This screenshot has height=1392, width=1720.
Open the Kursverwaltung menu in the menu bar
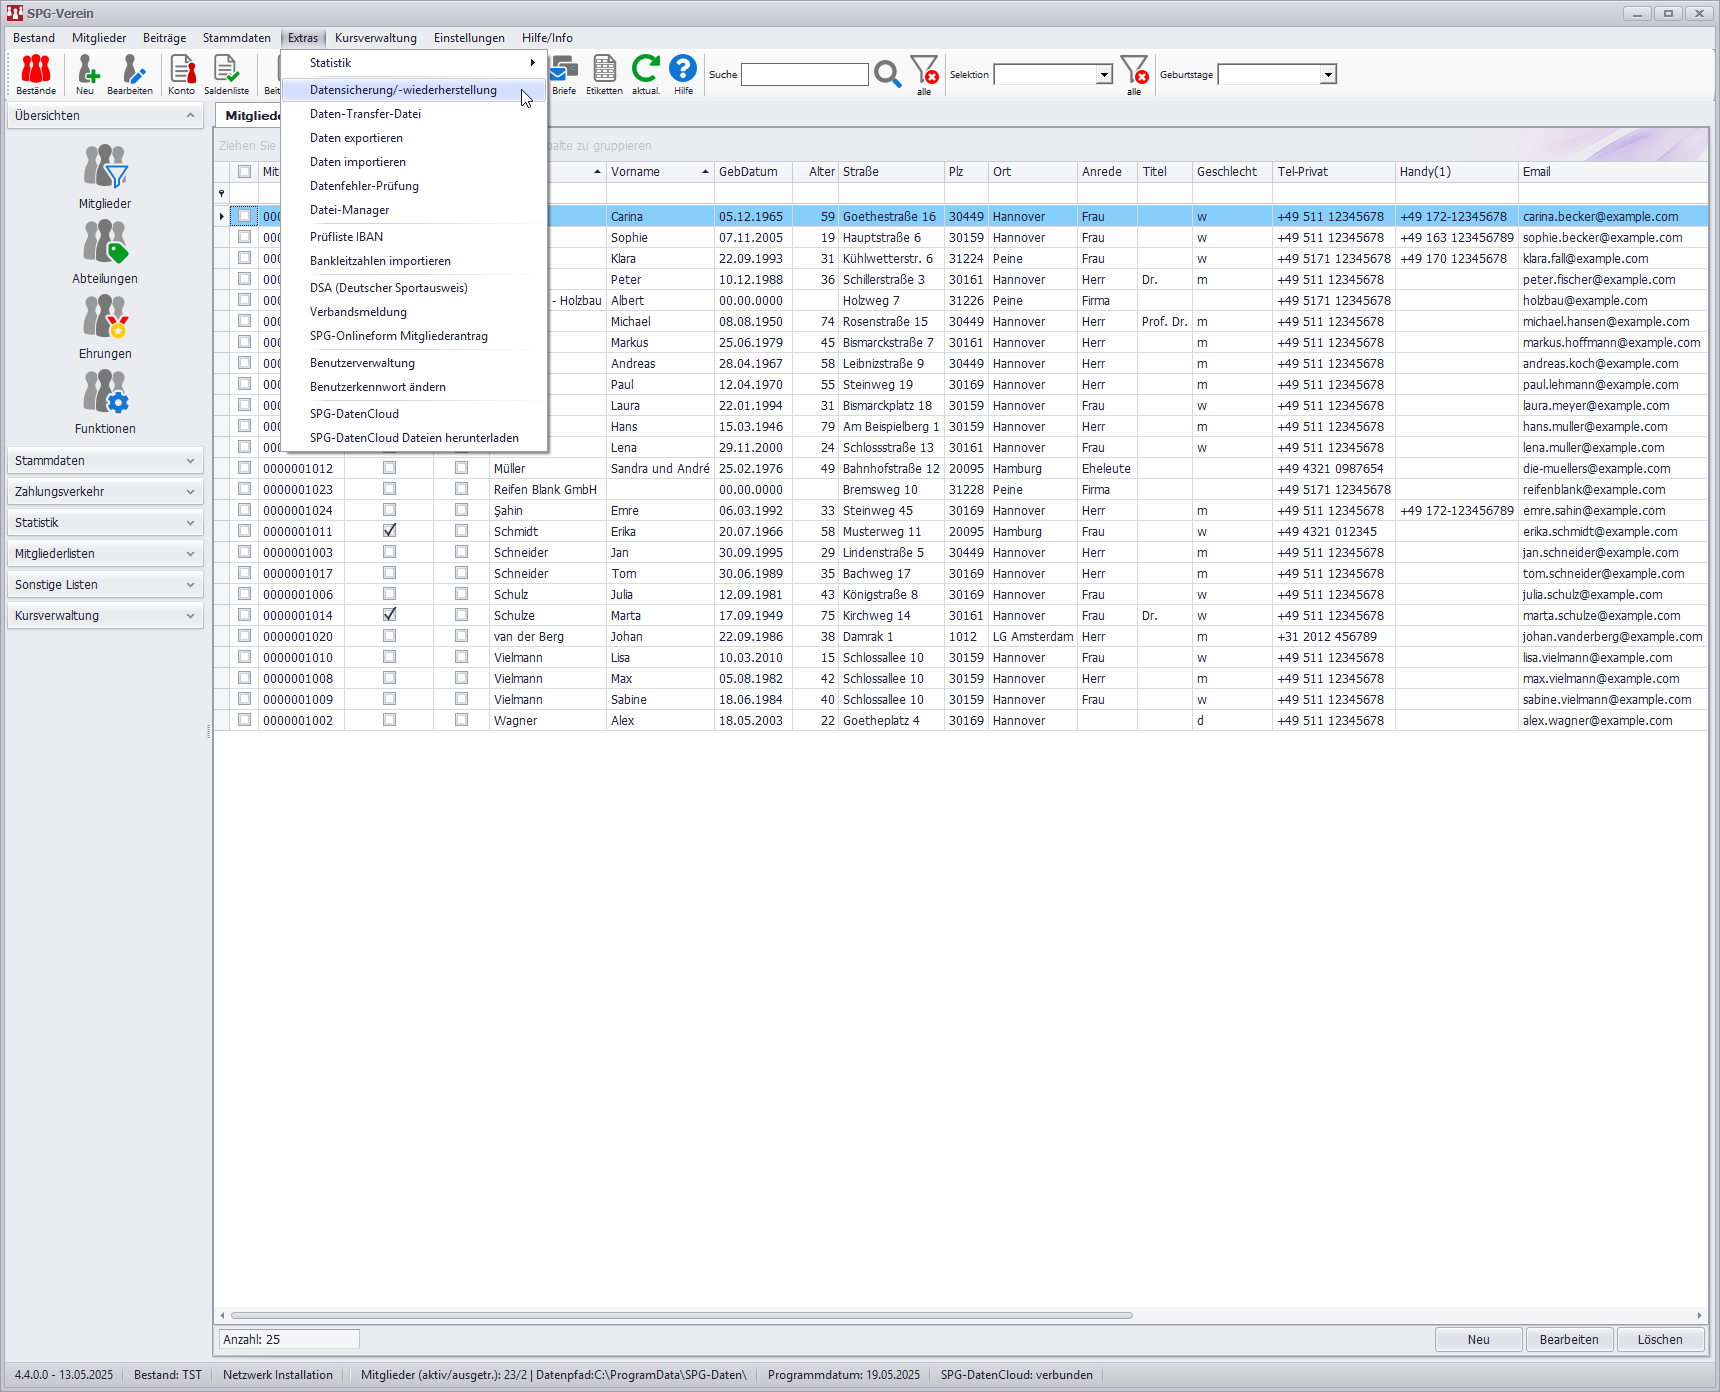point(376,38)
